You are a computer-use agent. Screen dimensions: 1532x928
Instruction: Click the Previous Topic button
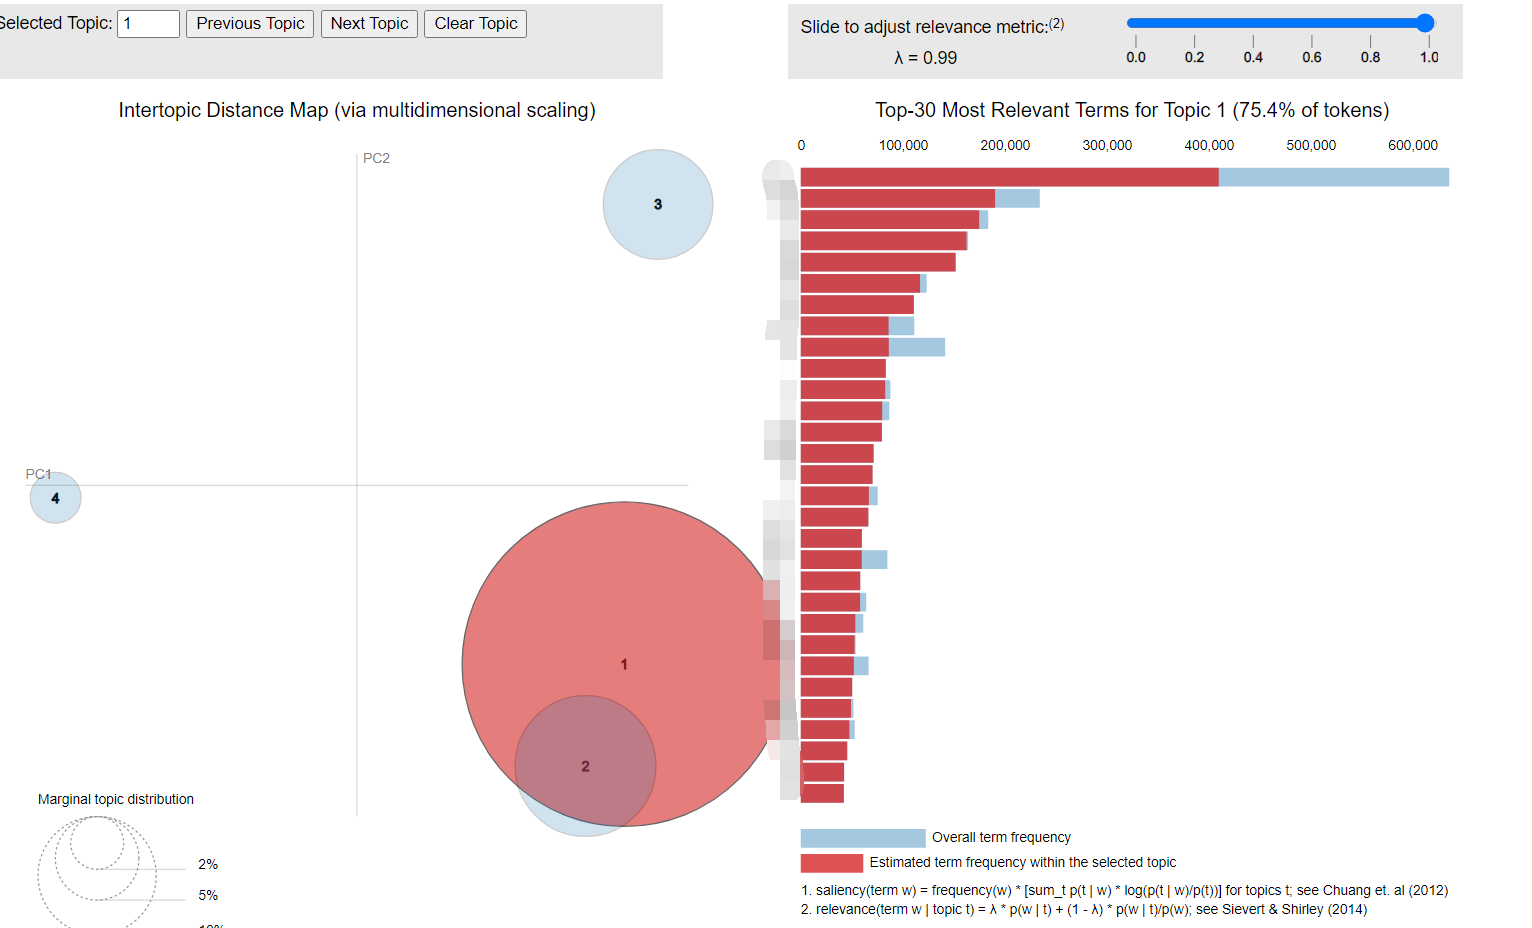click(x=250, y=24)
